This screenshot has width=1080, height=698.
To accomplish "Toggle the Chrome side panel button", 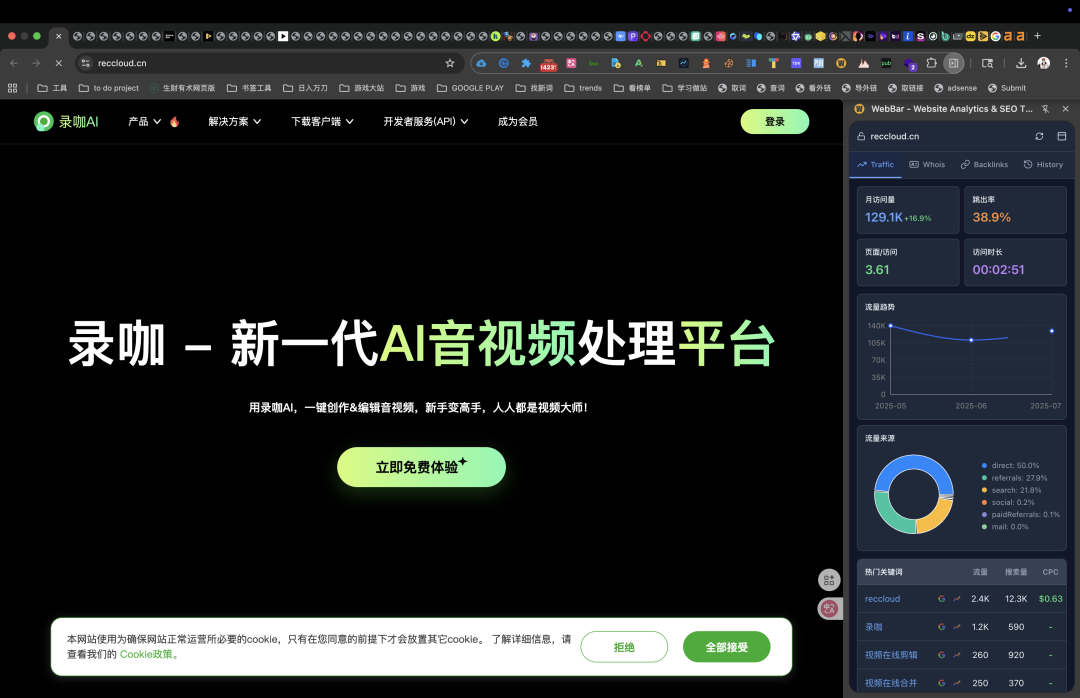I will 953,63.
